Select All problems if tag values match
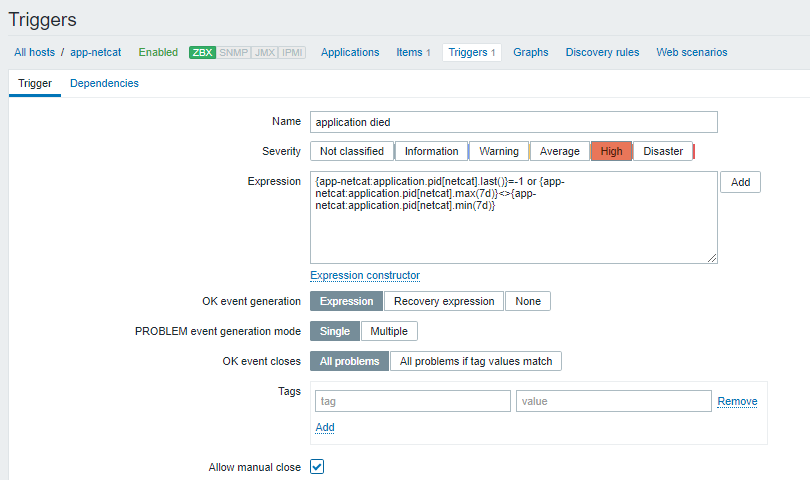The image size is (810, 480). pos(475,361)
